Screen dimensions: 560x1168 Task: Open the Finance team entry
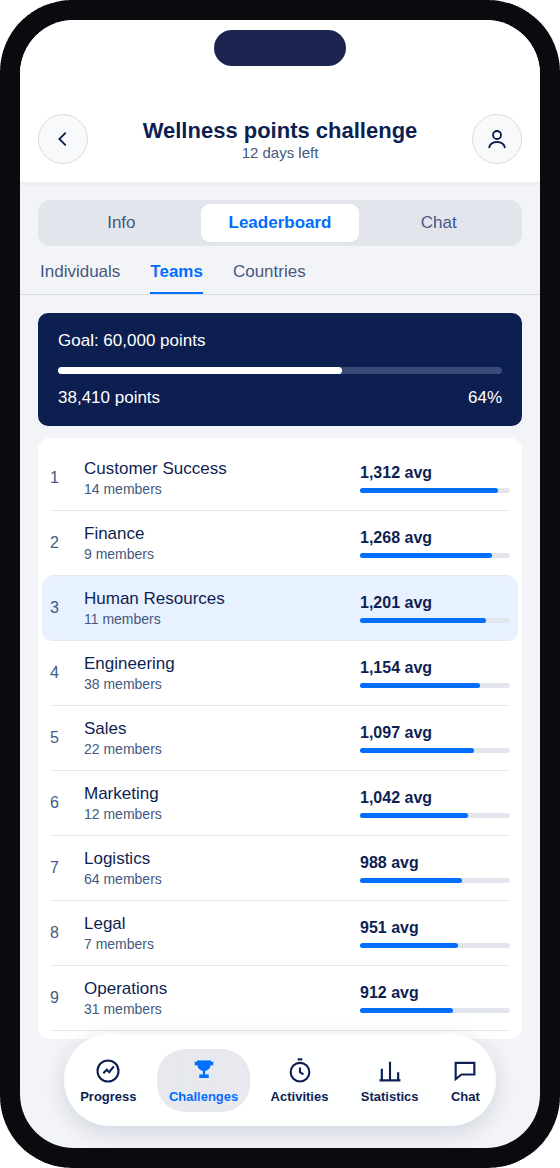280,543
